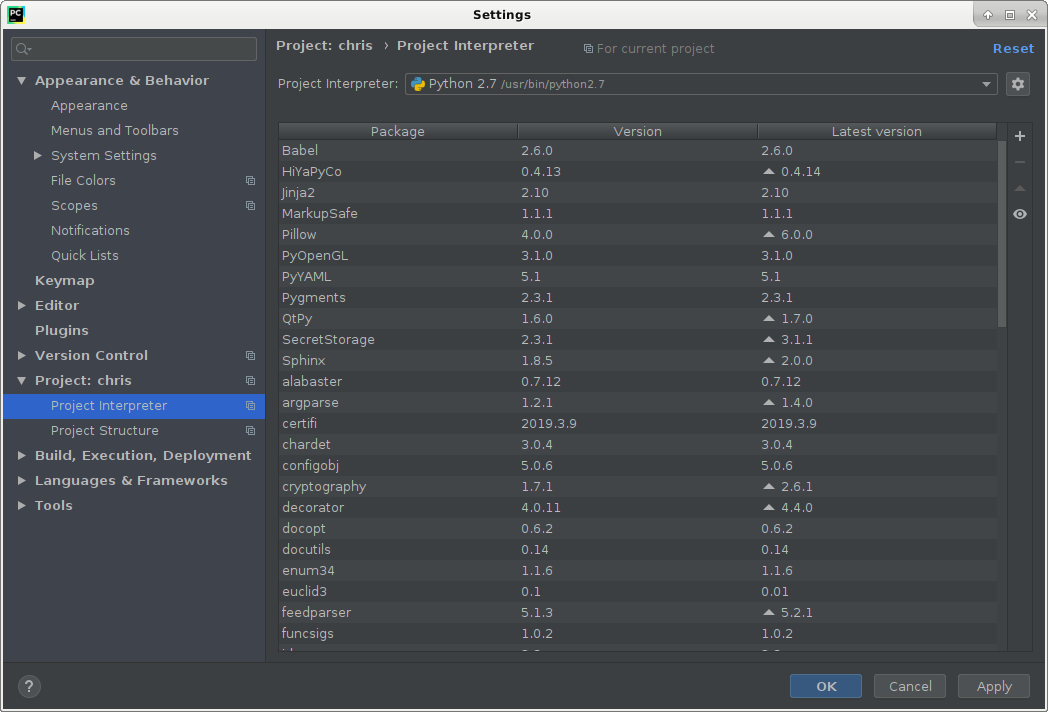This screenshot has width=1048, height=712.
Task: Select the certifi package row
Action: (638, 423)
